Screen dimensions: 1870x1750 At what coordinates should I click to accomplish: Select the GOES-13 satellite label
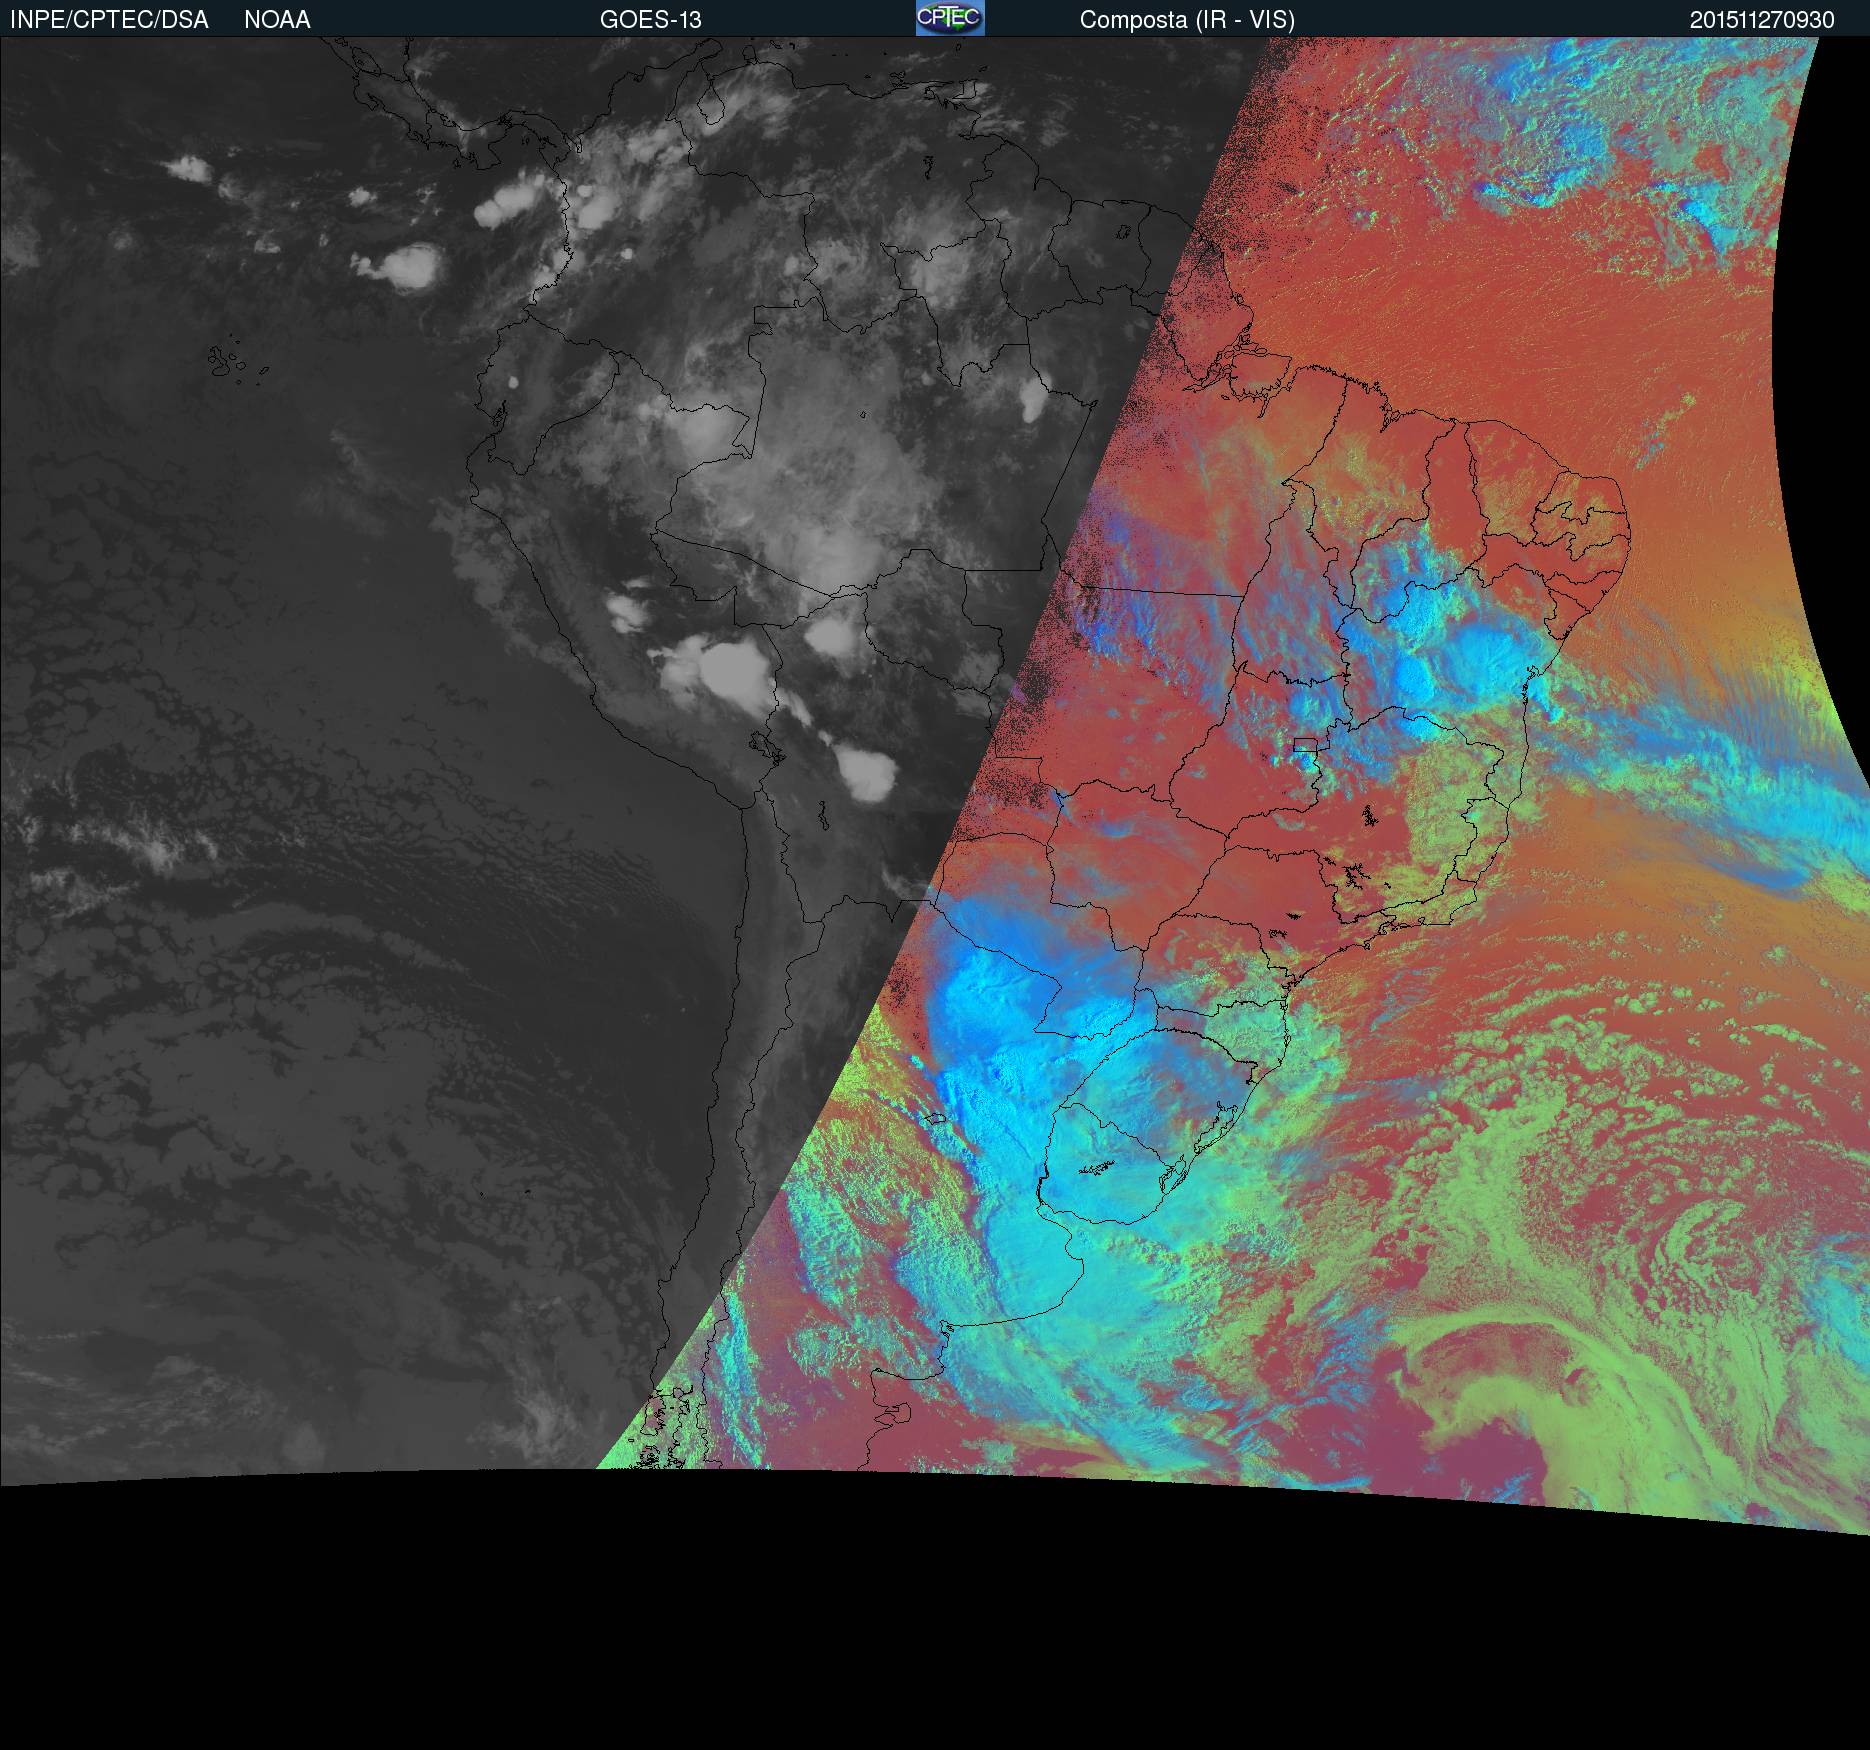650,20
